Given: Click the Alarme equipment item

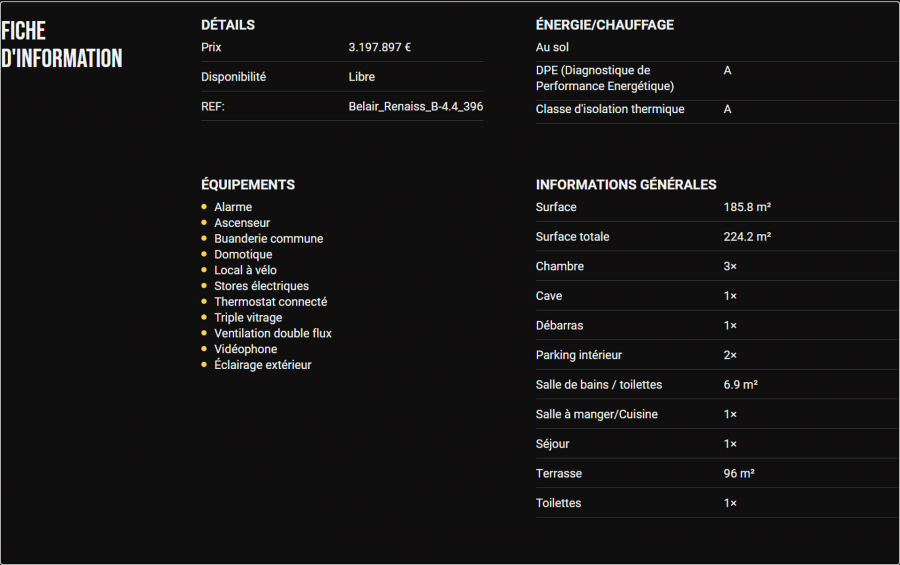Looking at the screenshot, I should [233, 207].
